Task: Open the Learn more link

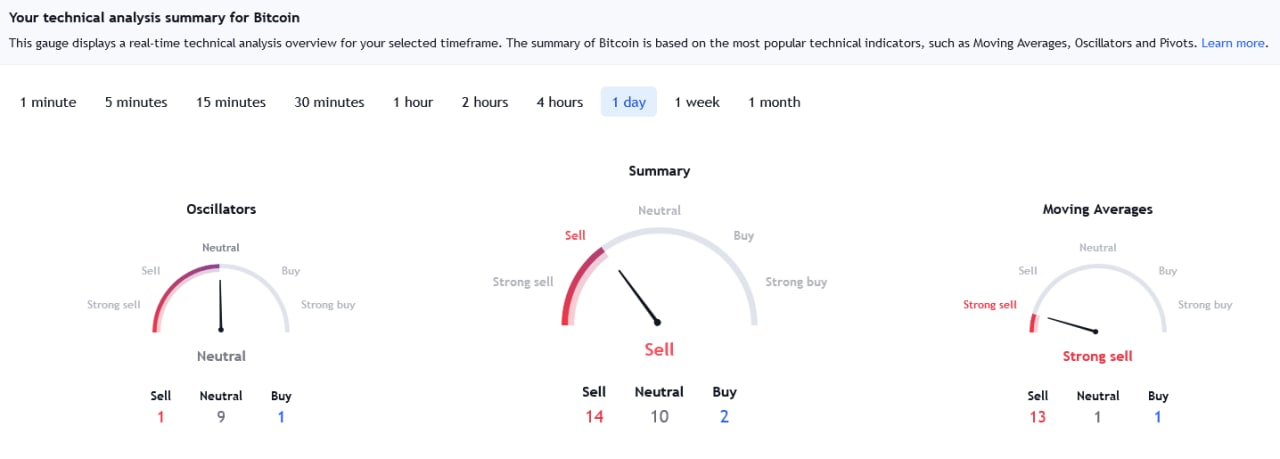Action: point(1233,43)
